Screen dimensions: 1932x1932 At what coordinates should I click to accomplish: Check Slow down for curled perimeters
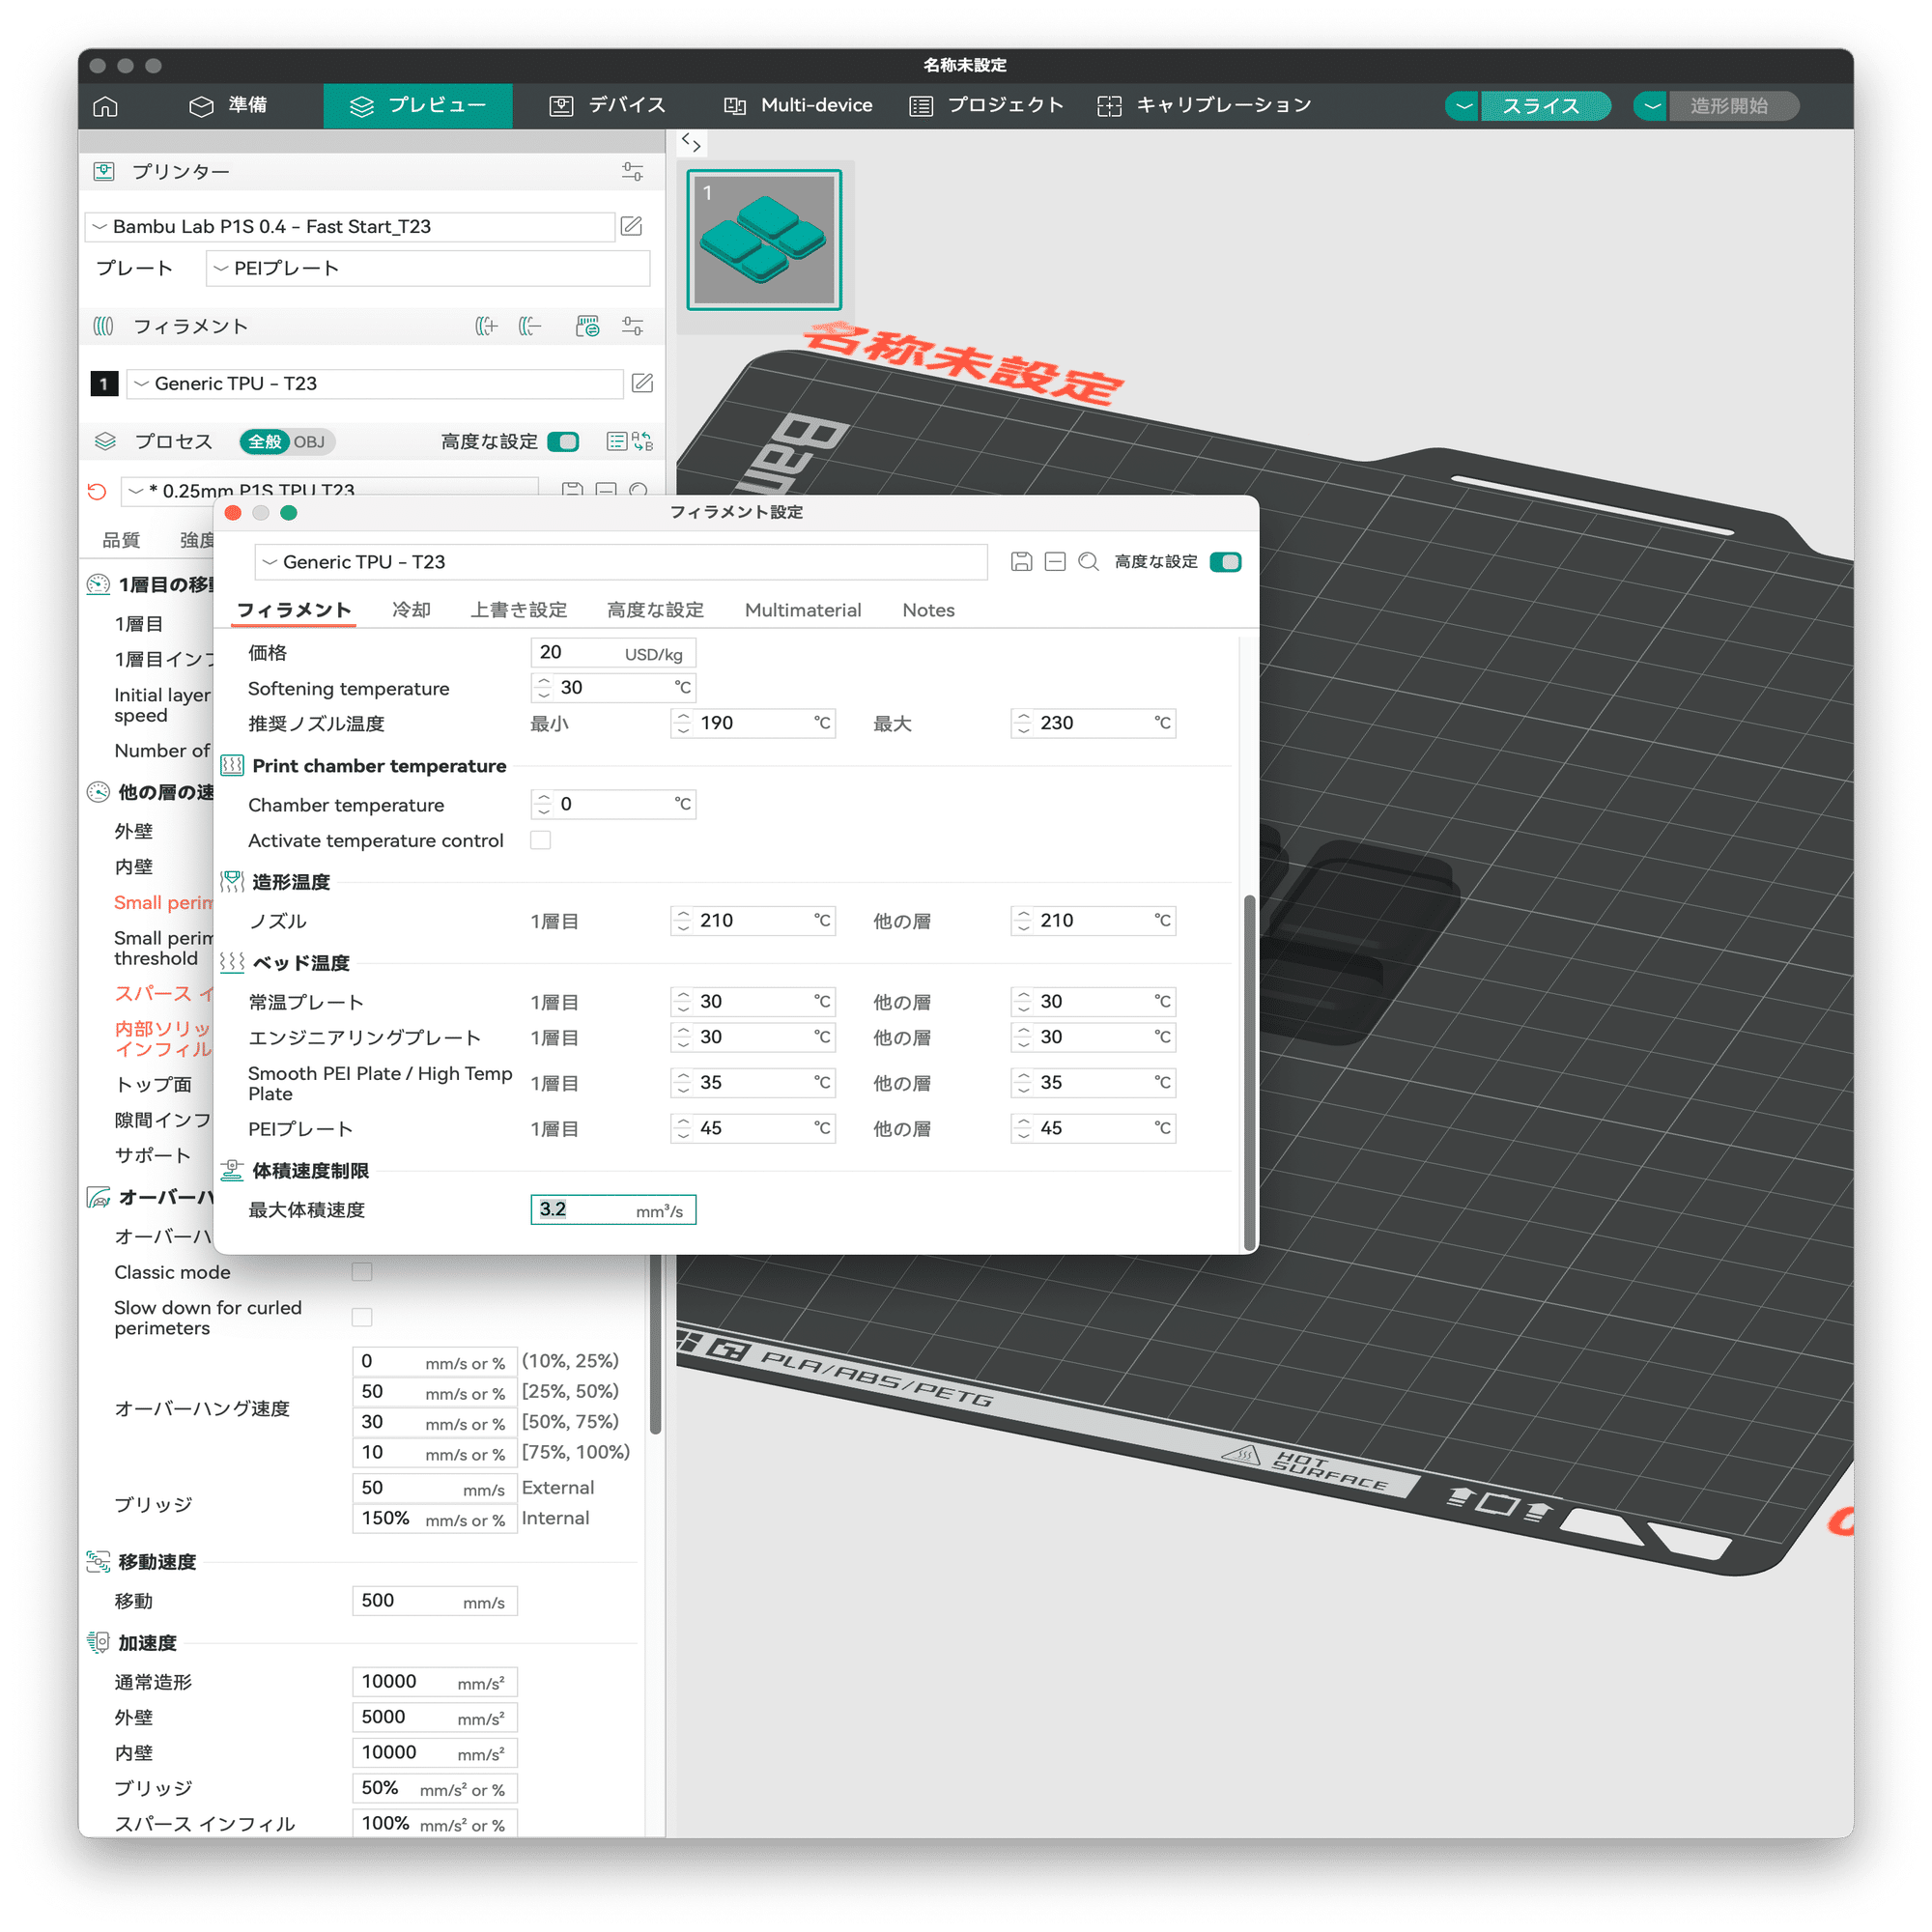362,1317
